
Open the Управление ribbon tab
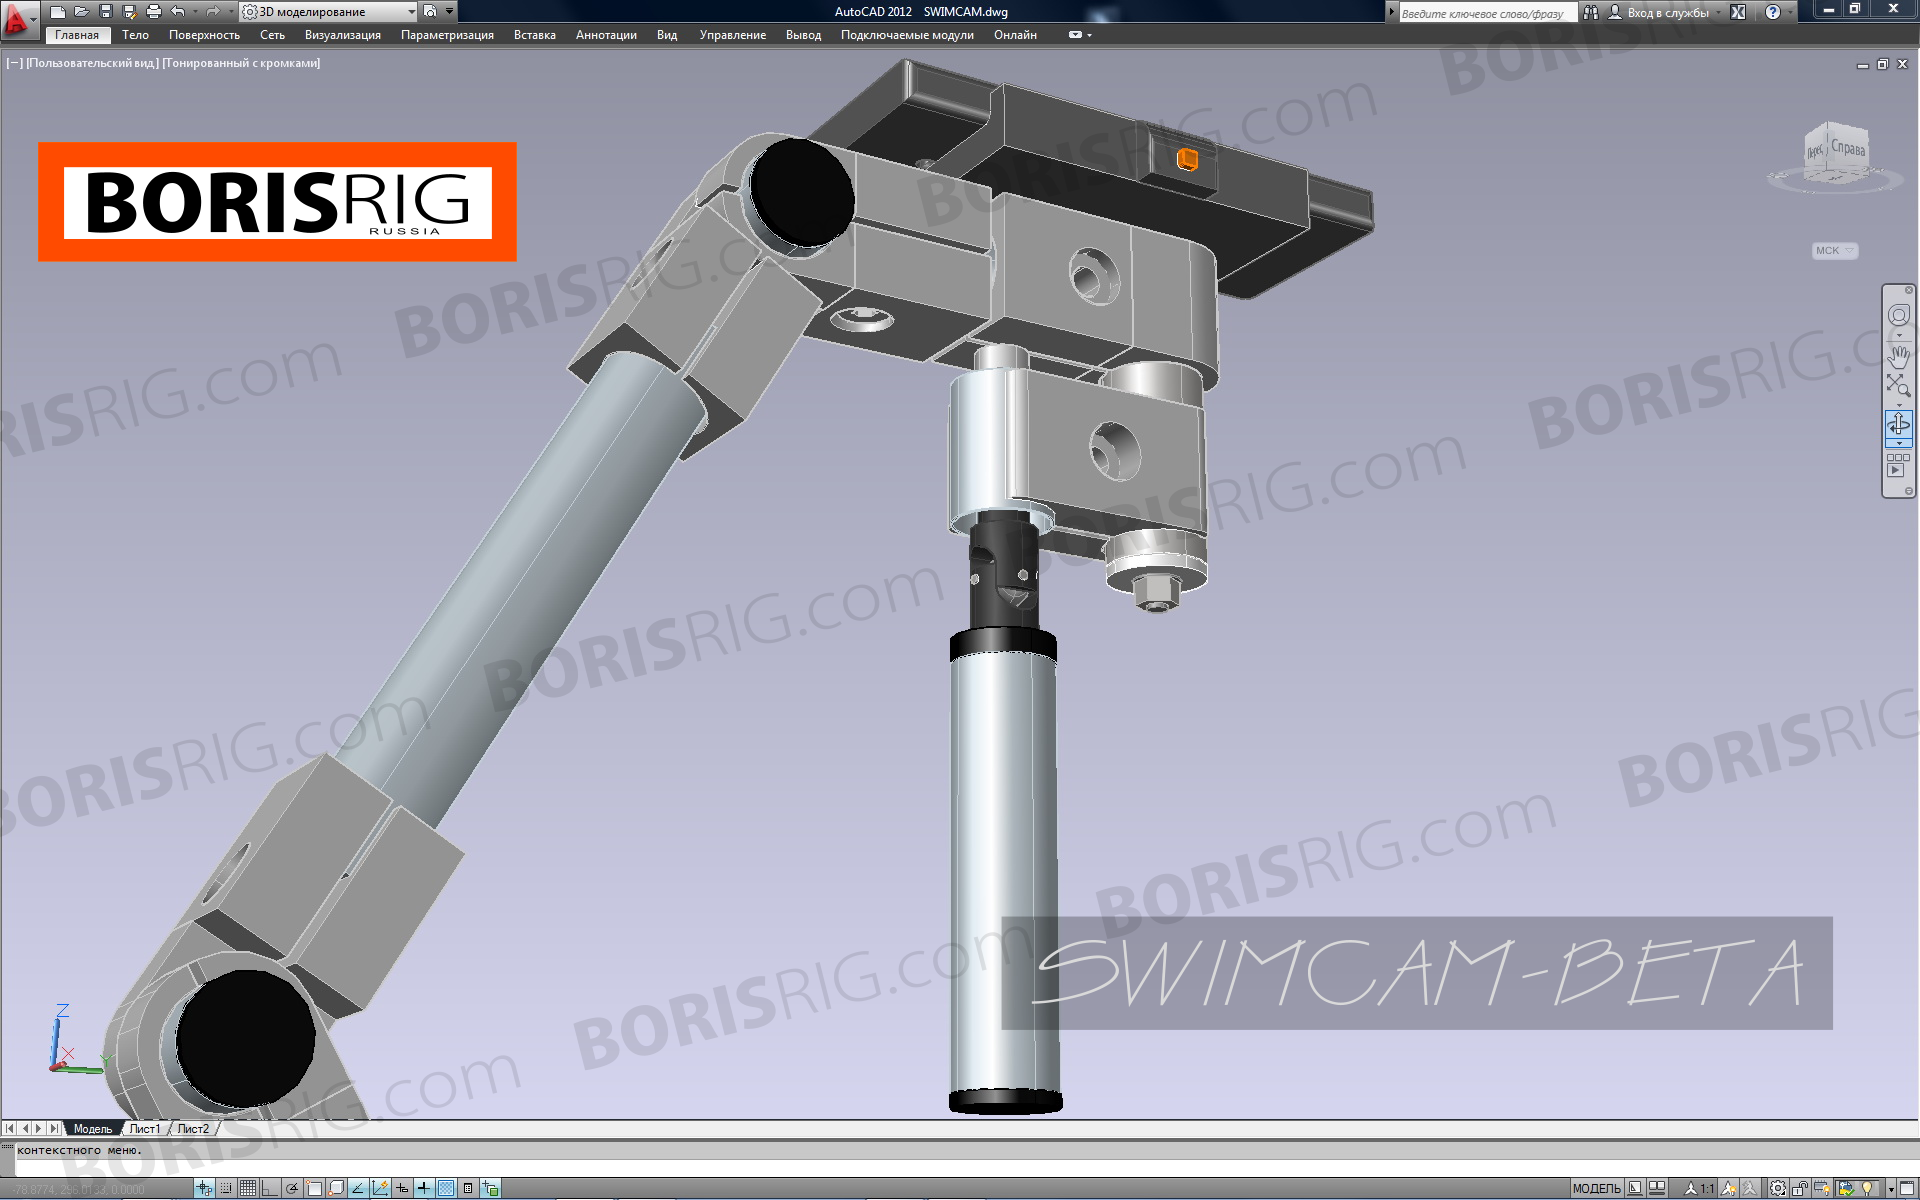[x=733, y=35]
